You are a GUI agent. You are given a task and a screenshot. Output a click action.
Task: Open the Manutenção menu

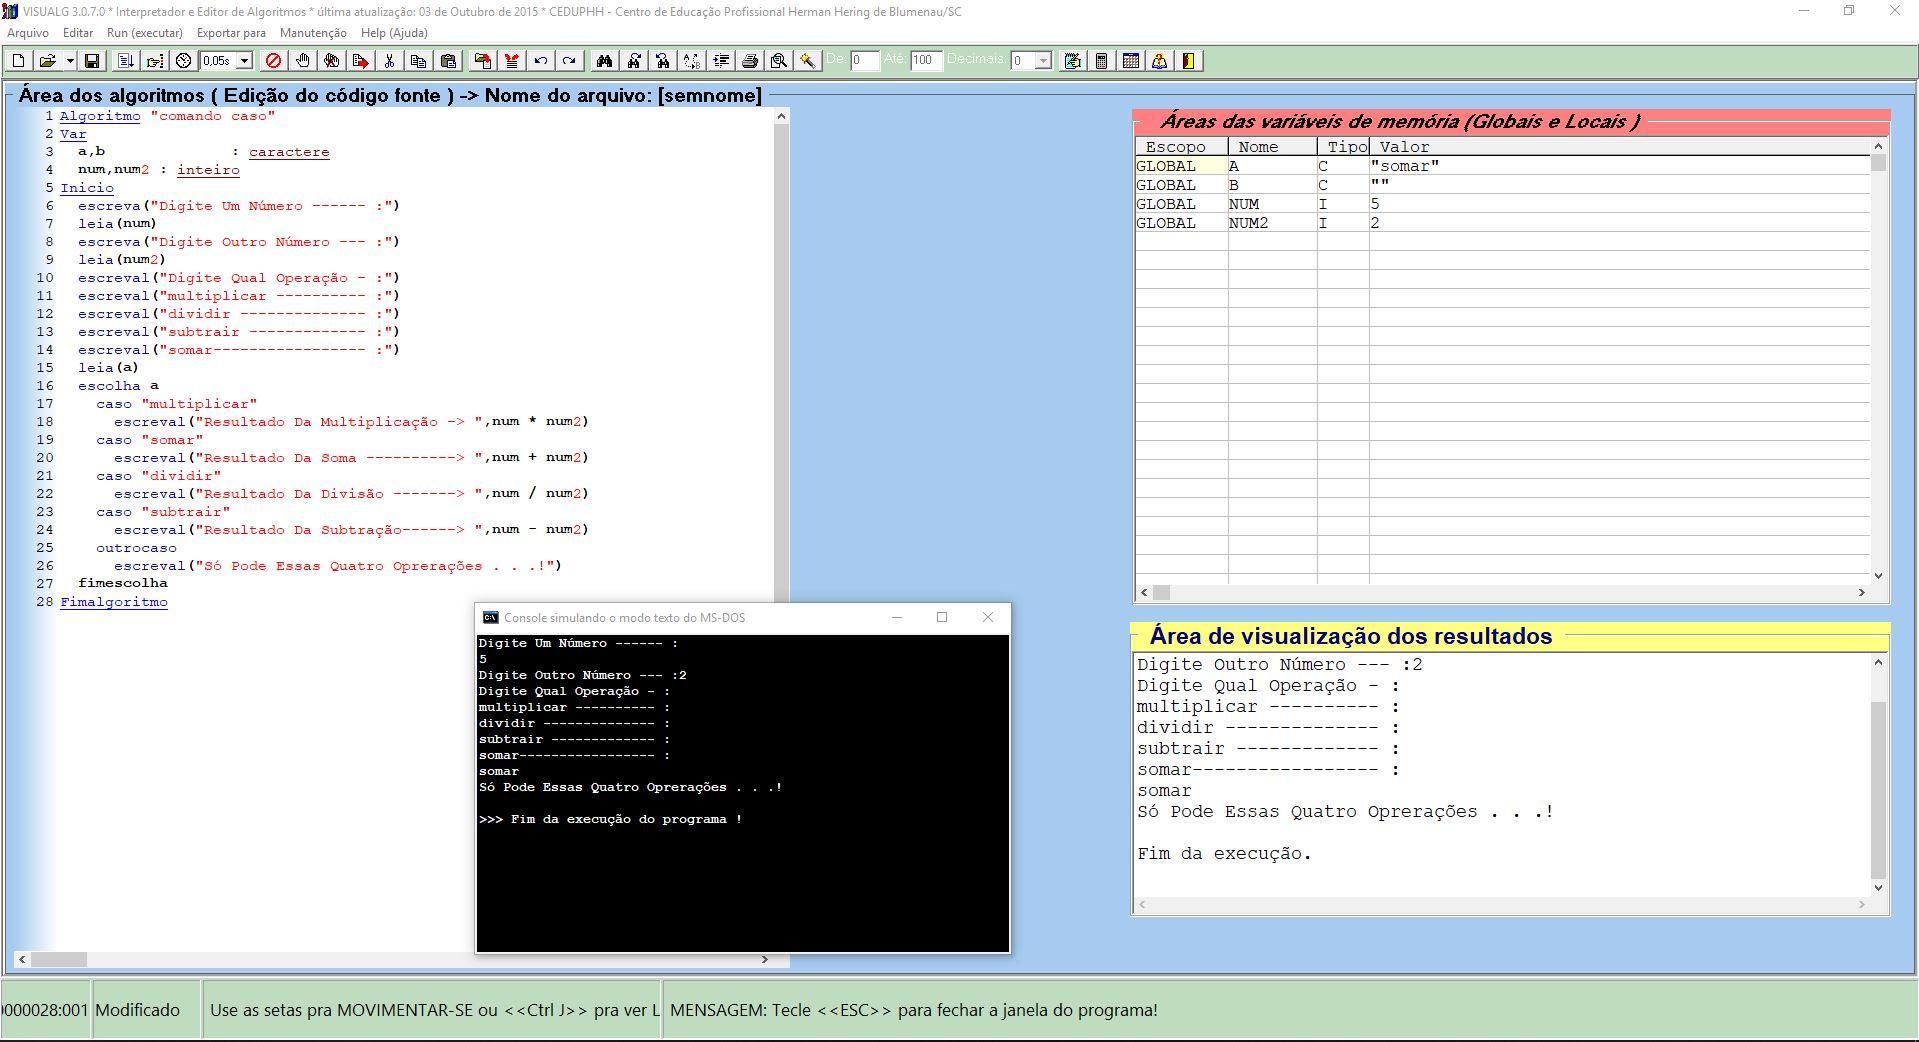pos(313,33)
